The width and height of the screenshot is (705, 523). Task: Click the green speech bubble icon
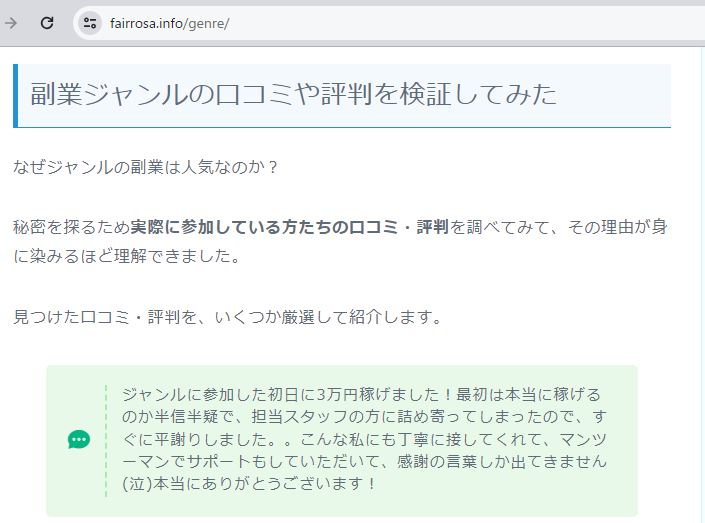click(x=79, y=439)
